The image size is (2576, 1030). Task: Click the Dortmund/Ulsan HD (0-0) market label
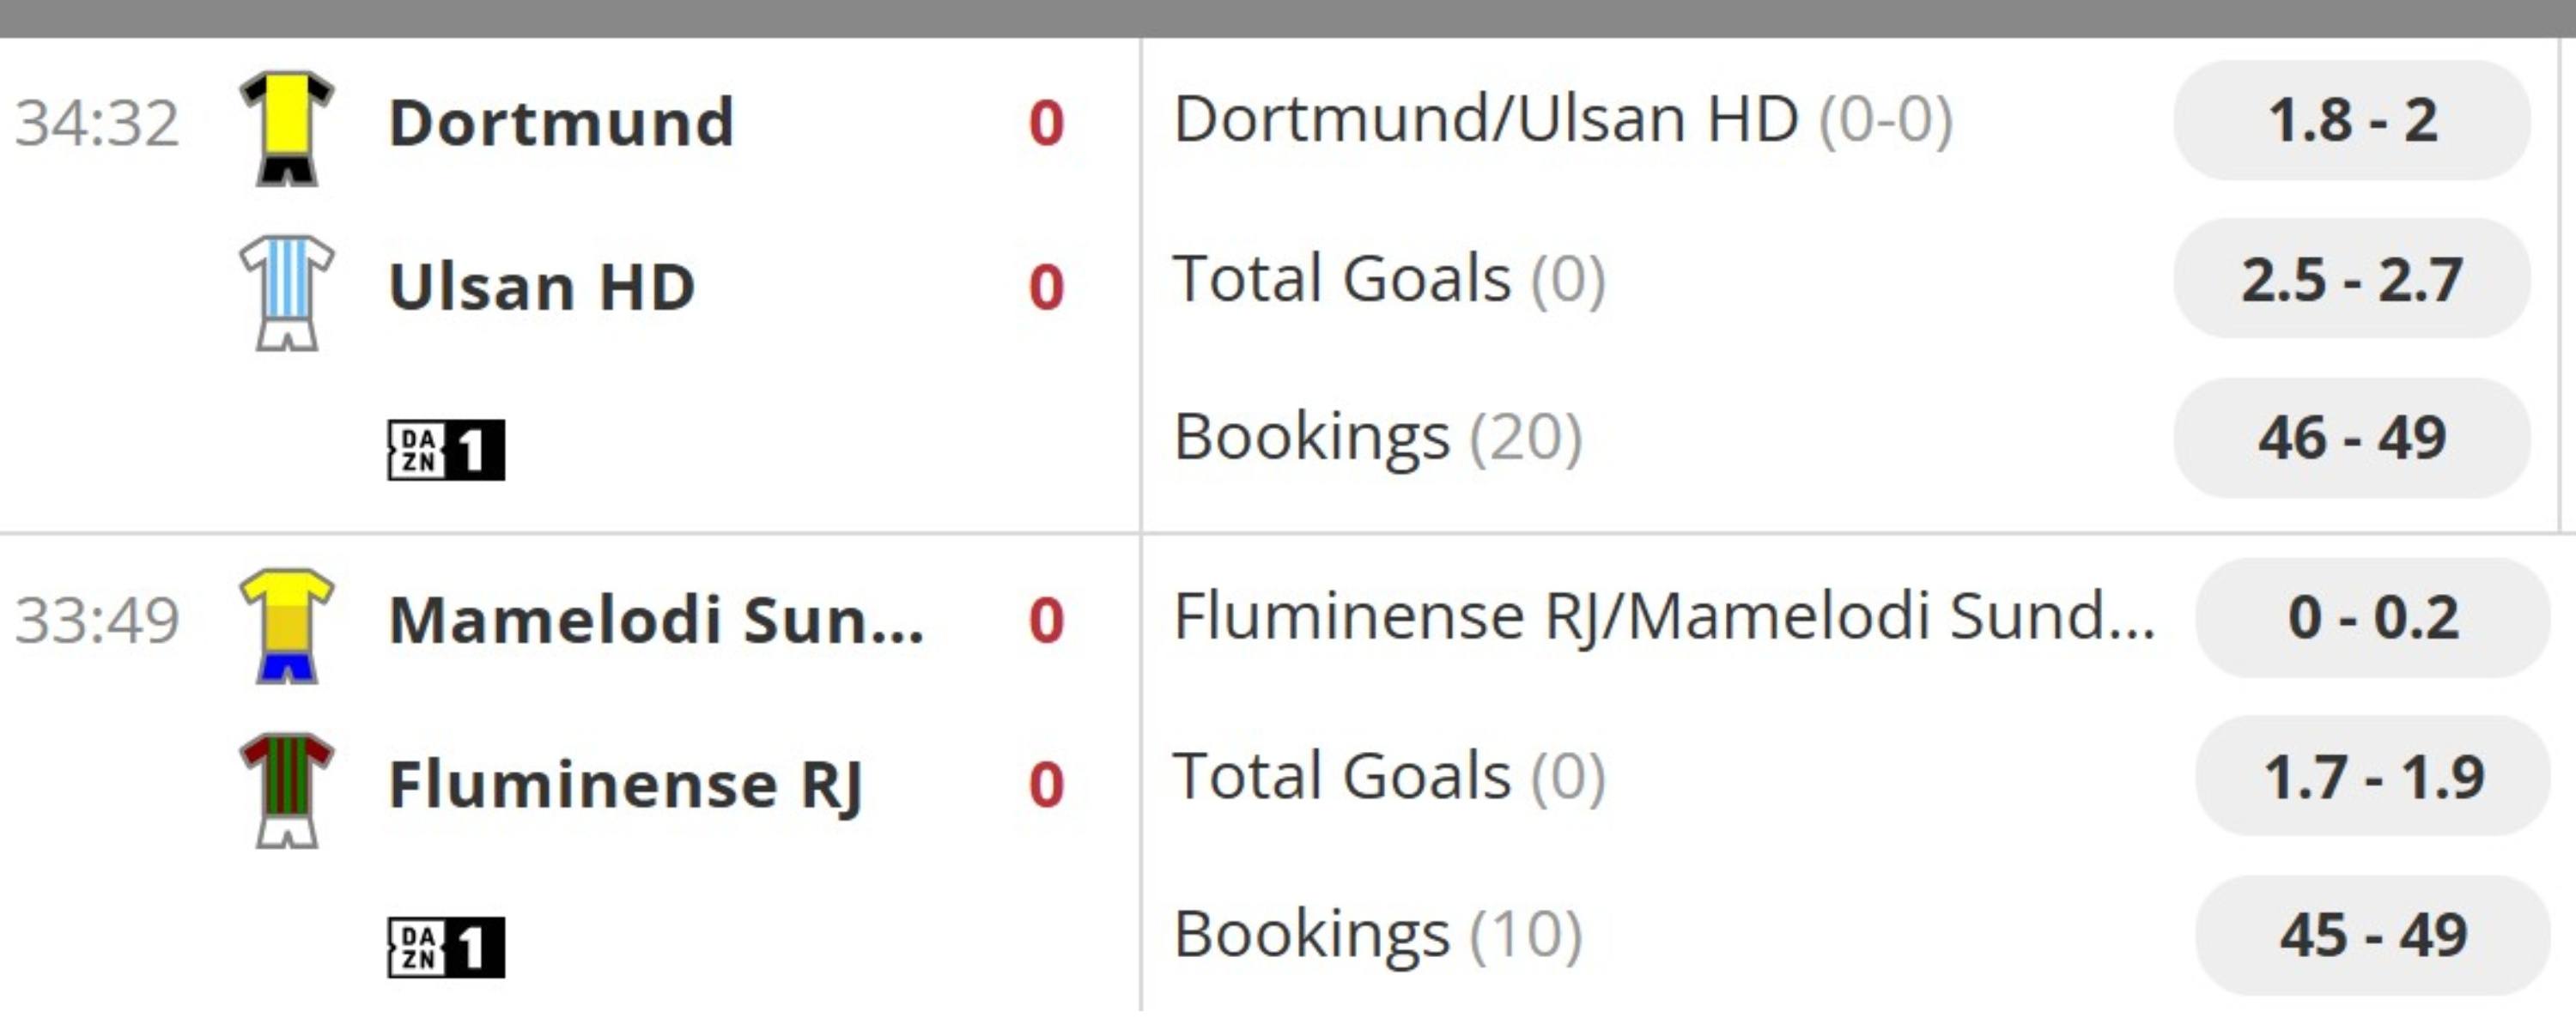pyautogui.click(x=1562, y=120)
